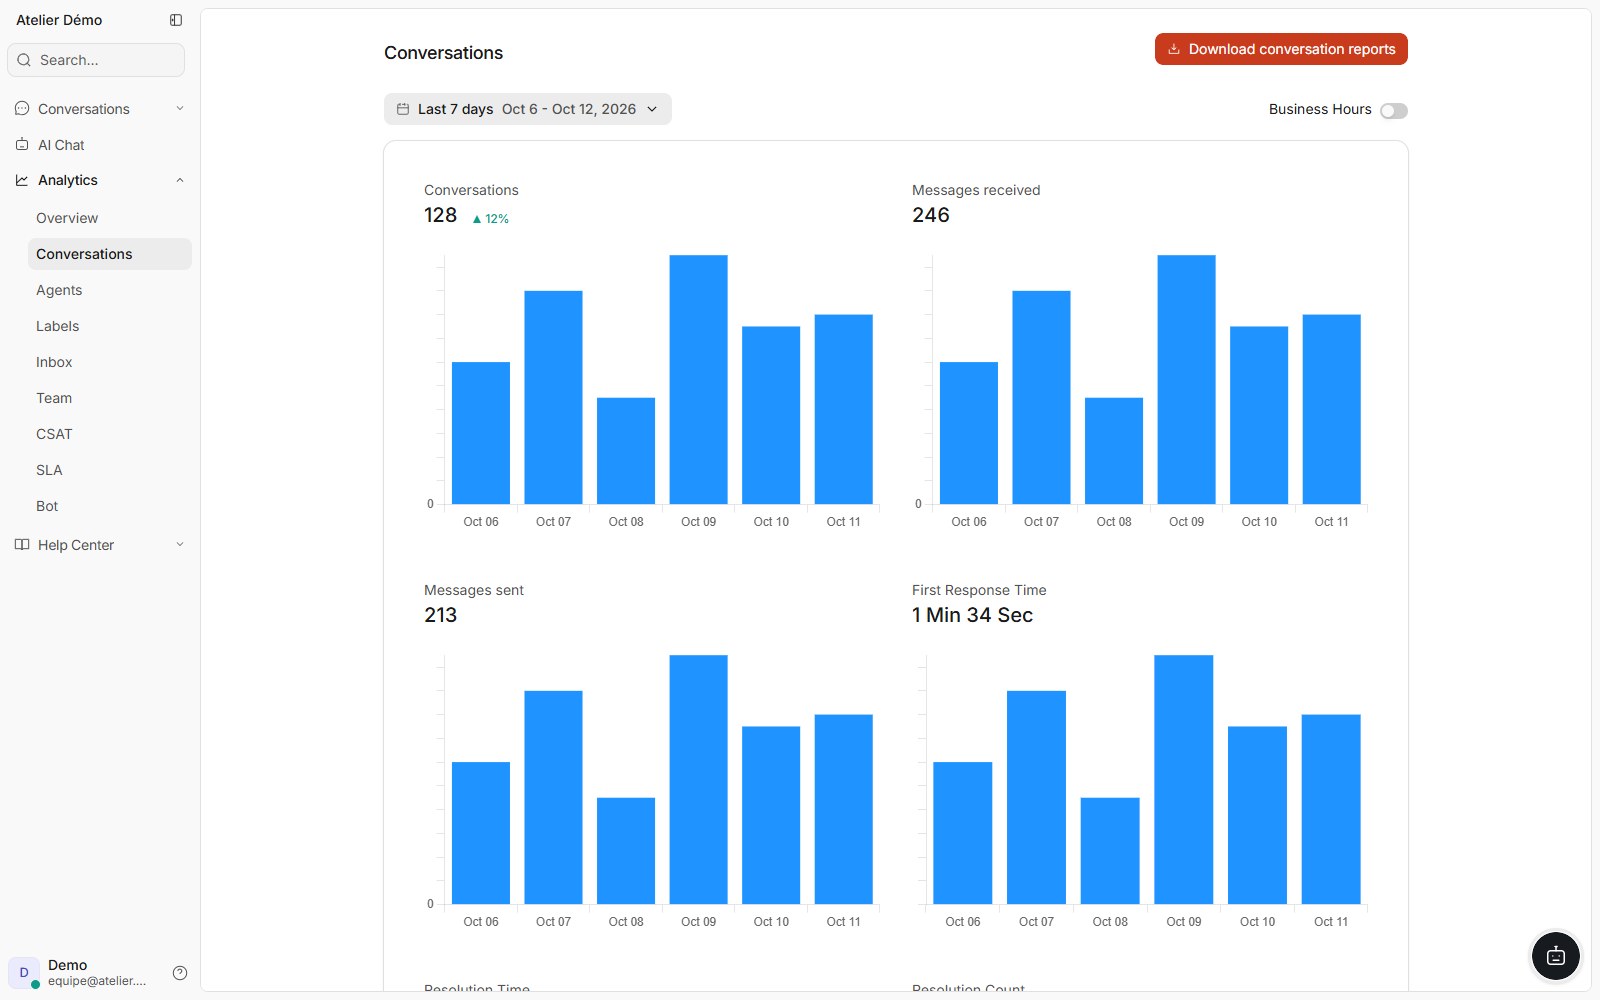Click the search magnifier icon
1600x1000 pixels.
tap(24, 60)
